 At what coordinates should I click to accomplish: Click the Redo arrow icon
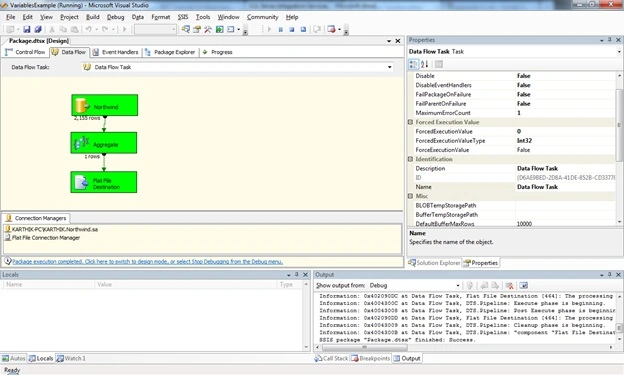tap(105, 29)
